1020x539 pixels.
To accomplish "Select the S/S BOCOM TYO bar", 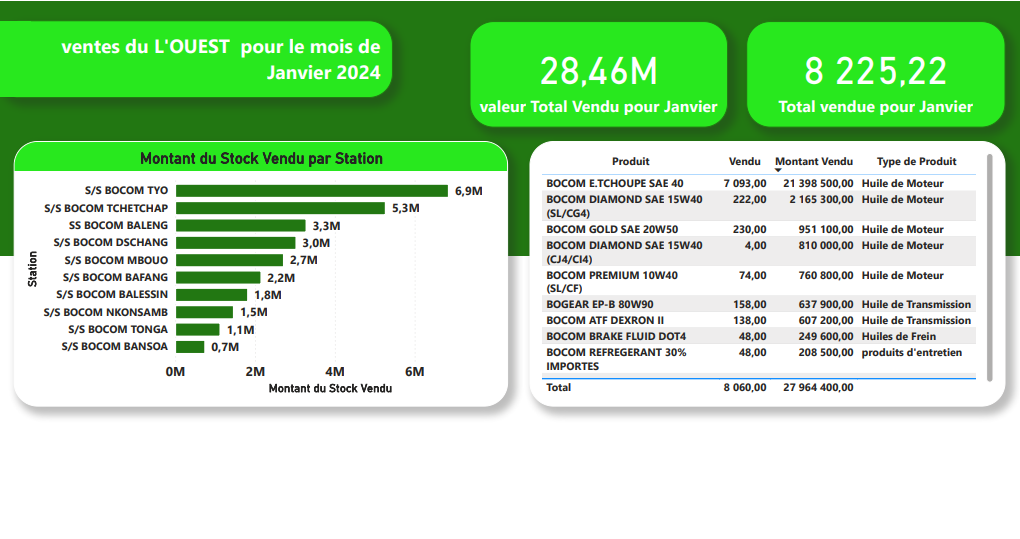I will 312,191.
